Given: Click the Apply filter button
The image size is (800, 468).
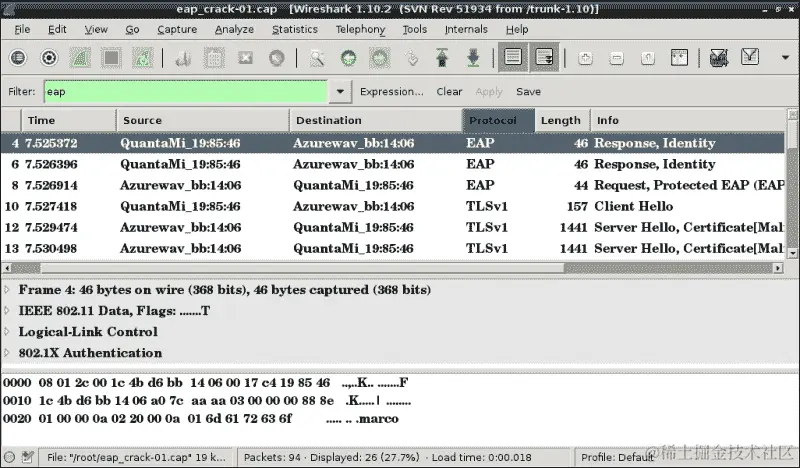Looking at the screenshot, I should tap(489, 92).
